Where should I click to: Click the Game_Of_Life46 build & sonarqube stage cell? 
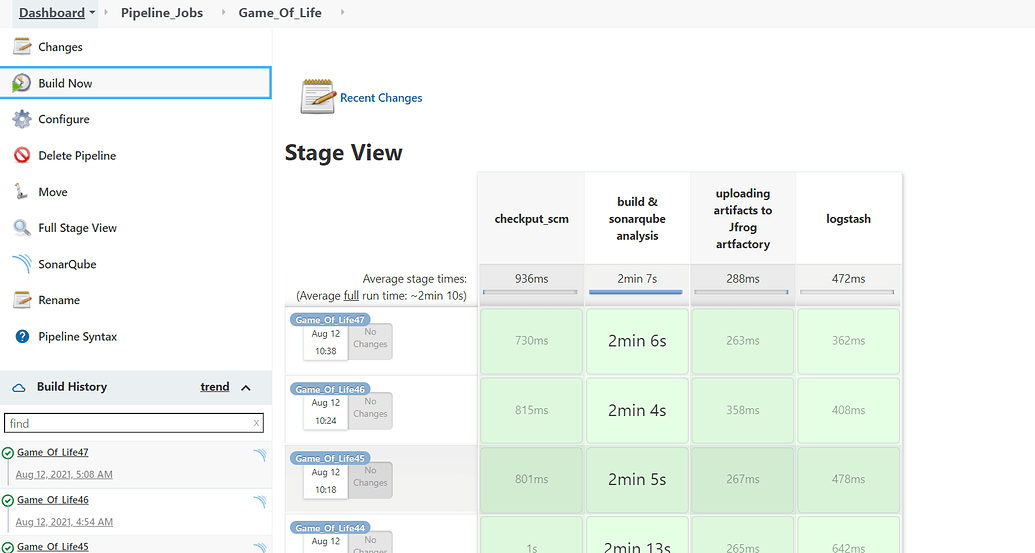[x=637, y=410]
